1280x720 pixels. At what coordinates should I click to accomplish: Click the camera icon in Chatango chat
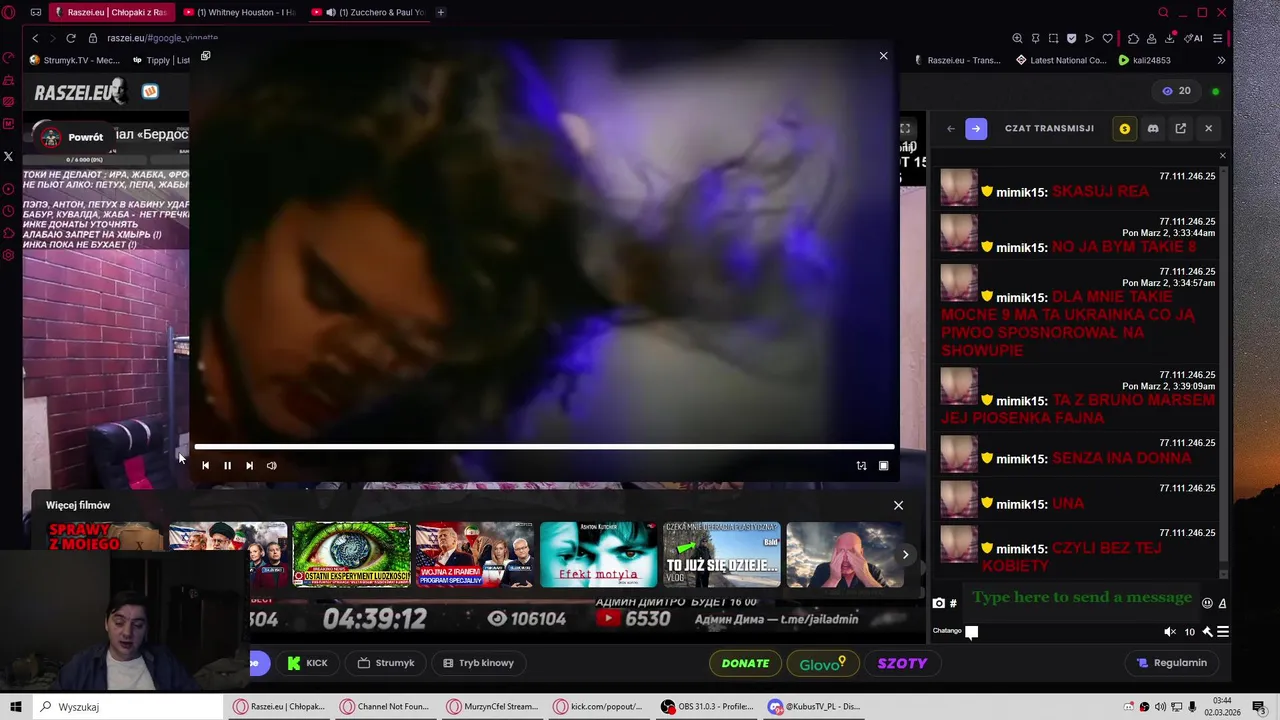938,603
